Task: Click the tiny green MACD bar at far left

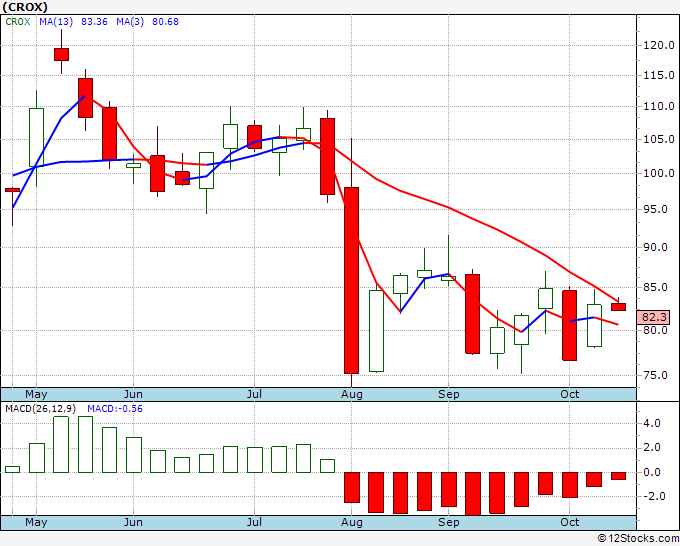Action: click(x=12, y=469)
